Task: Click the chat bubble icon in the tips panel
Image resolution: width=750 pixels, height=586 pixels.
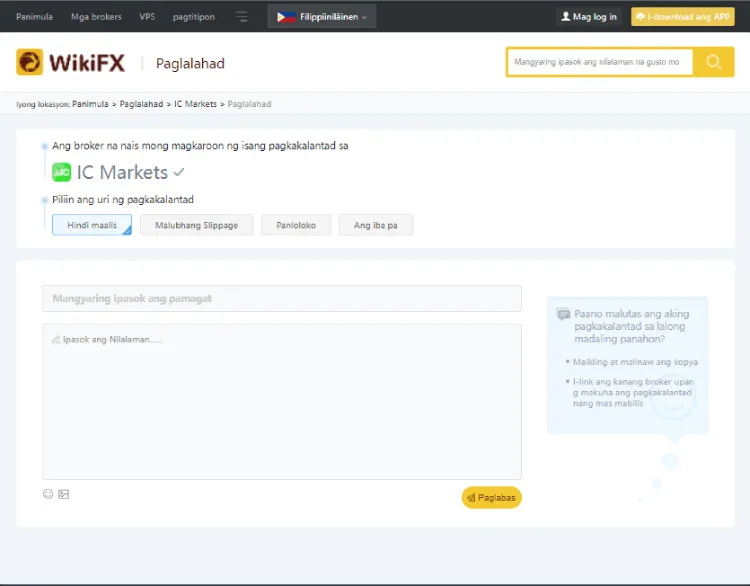Action: click(563, 314)
